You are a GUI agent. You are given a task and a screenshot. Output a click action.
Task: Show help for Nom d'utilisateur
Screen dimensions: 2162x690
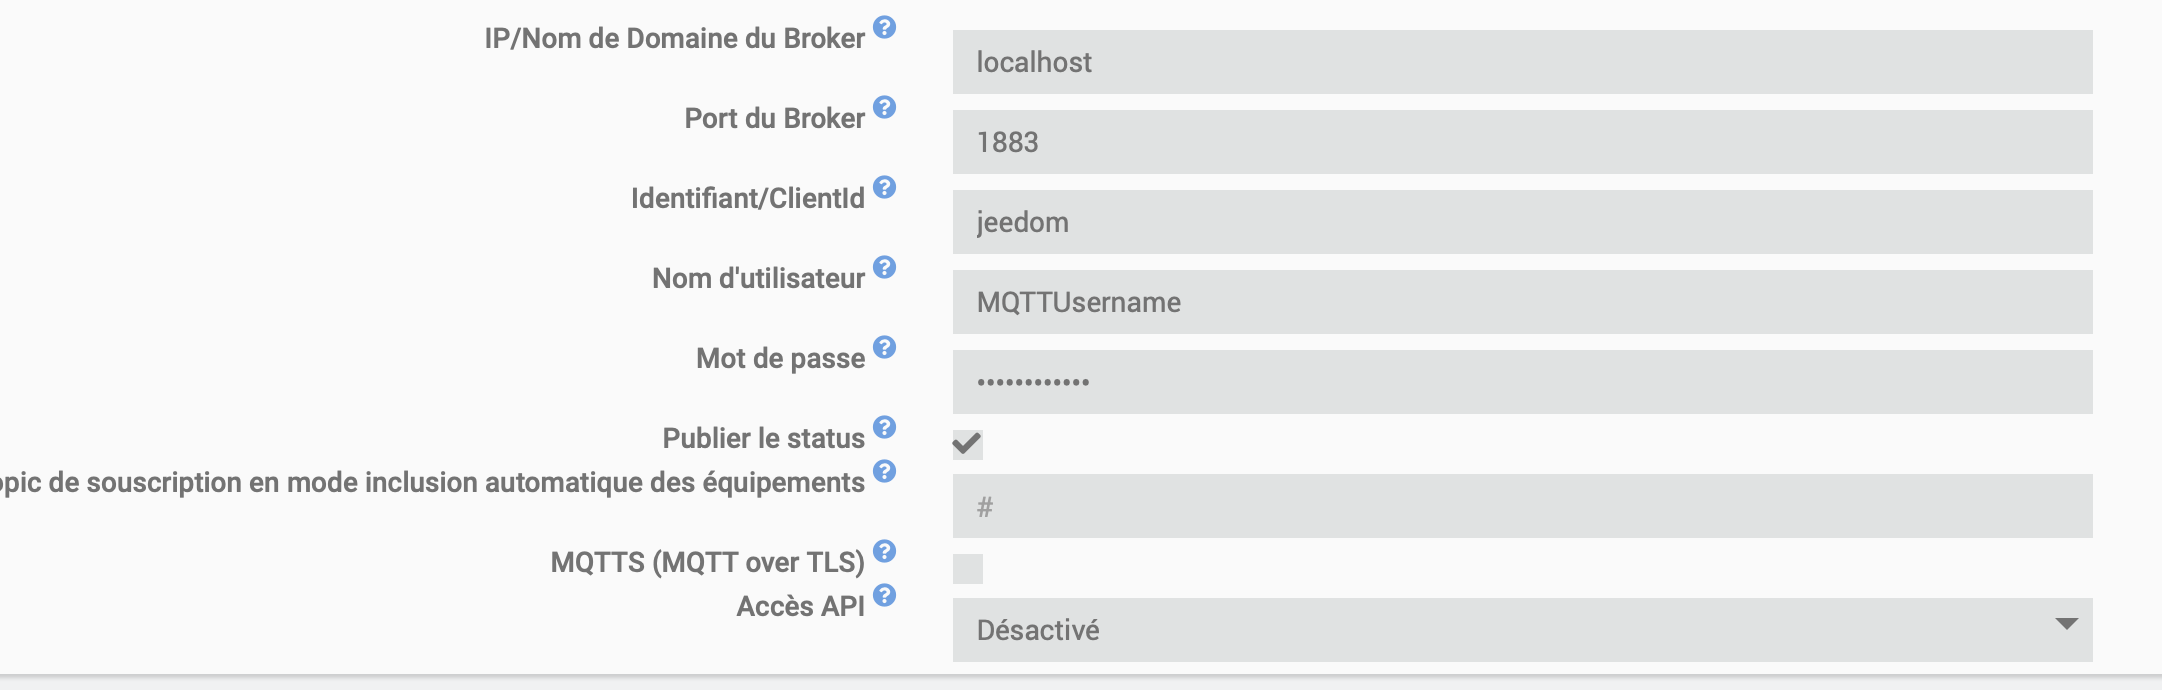point(884,267)
